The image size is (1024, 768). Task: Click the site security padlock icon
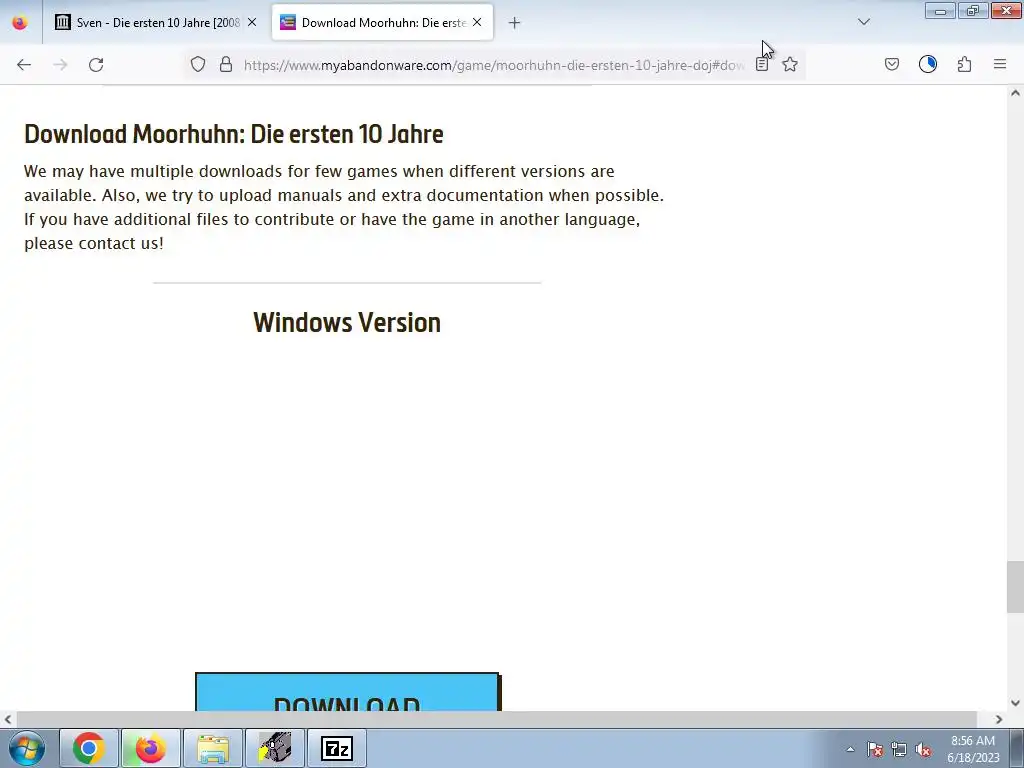[226, 64]
